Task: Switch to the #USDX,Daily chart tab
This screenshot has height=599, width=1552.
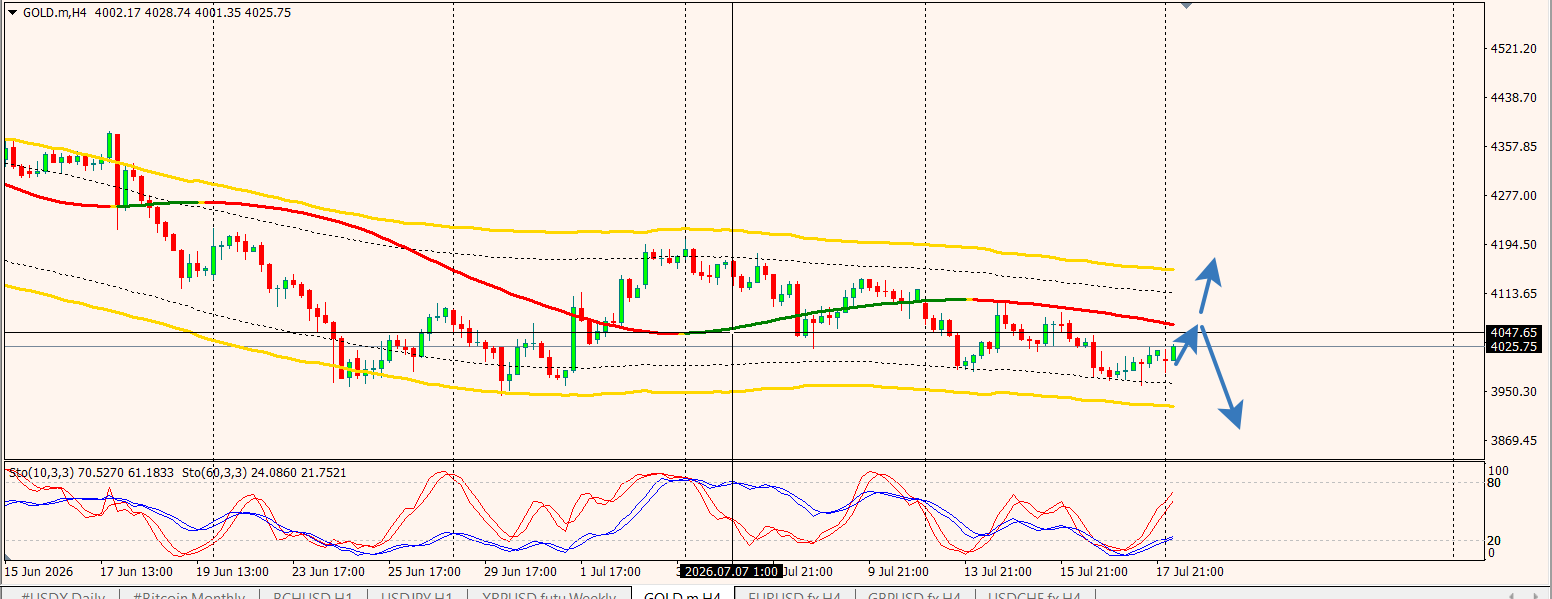Action: click(61, 597)
